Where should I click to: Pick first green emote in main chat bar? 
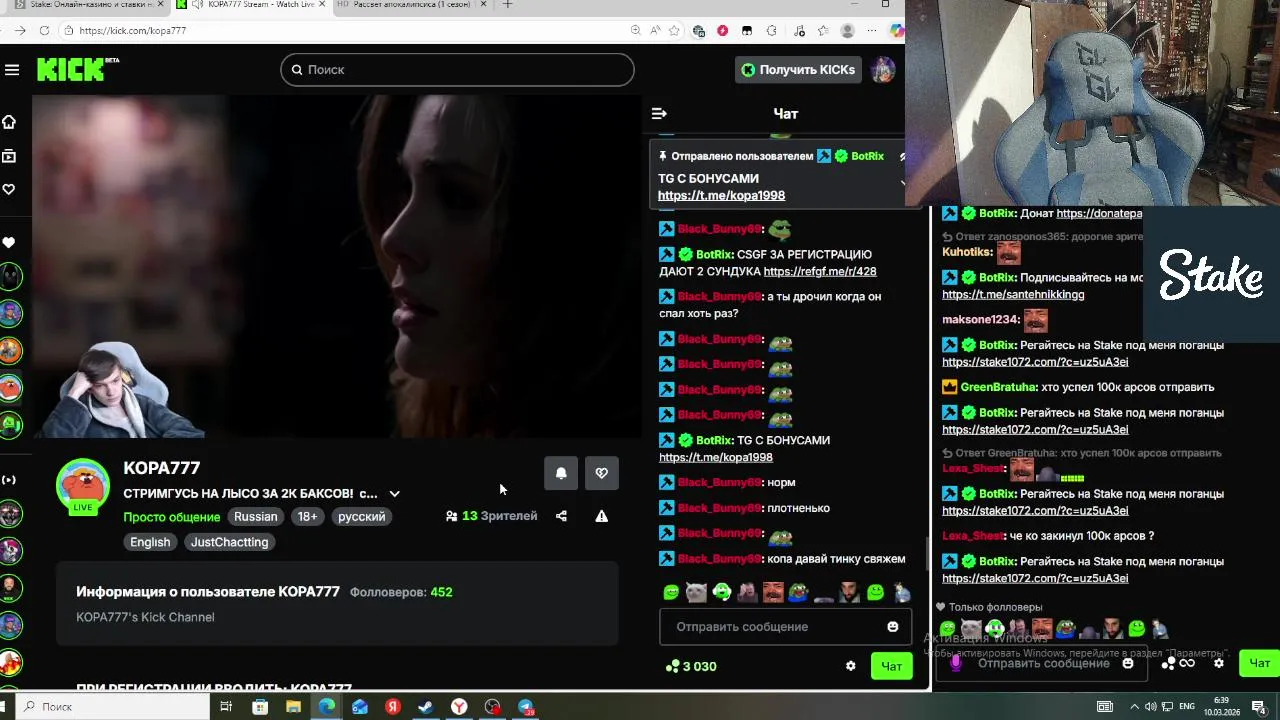[671, 592]
